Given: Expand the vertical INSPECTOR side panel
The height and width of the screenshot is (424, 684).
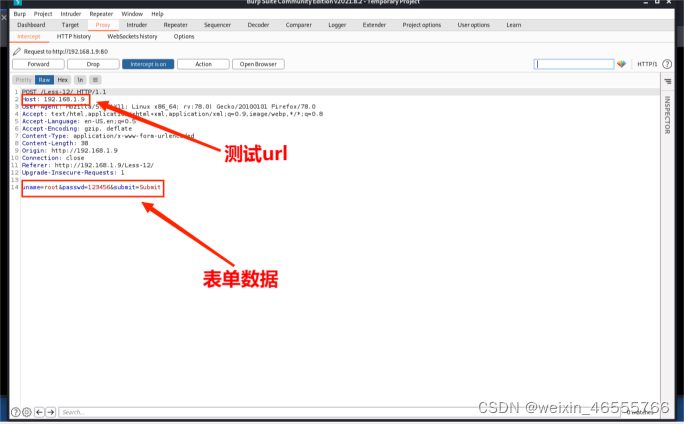Looking at the screenshot, I should click(x=667, y=115).
